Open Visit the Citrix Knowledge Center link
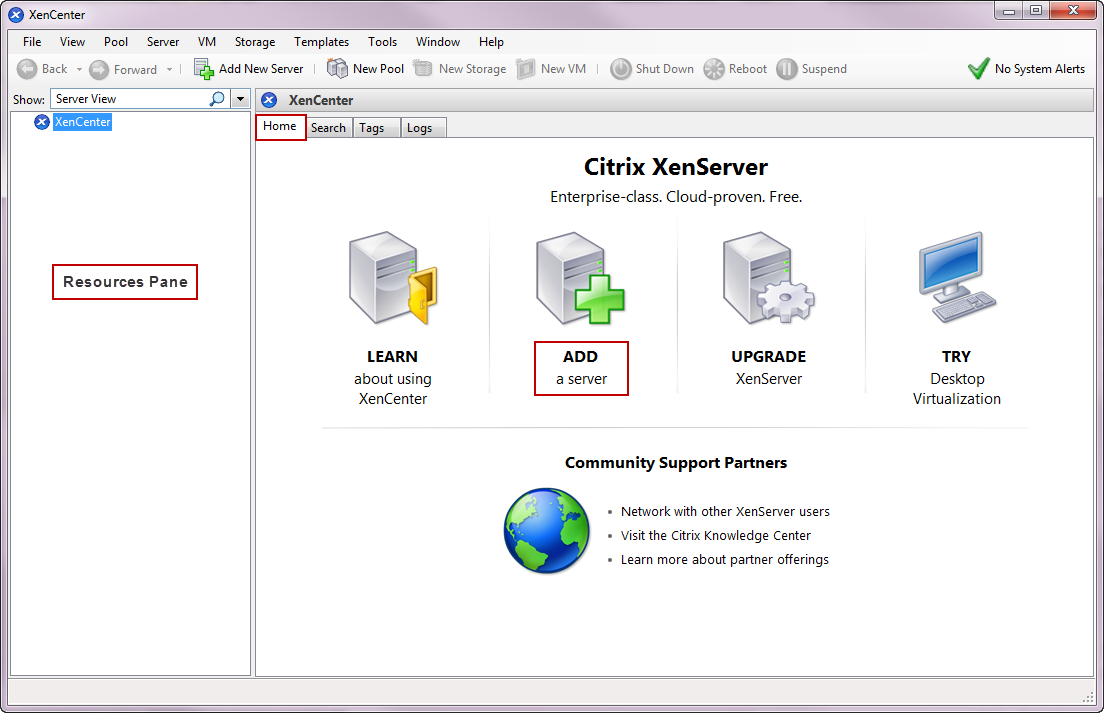This screenshot has width=1104, height=713. point(715,536)
